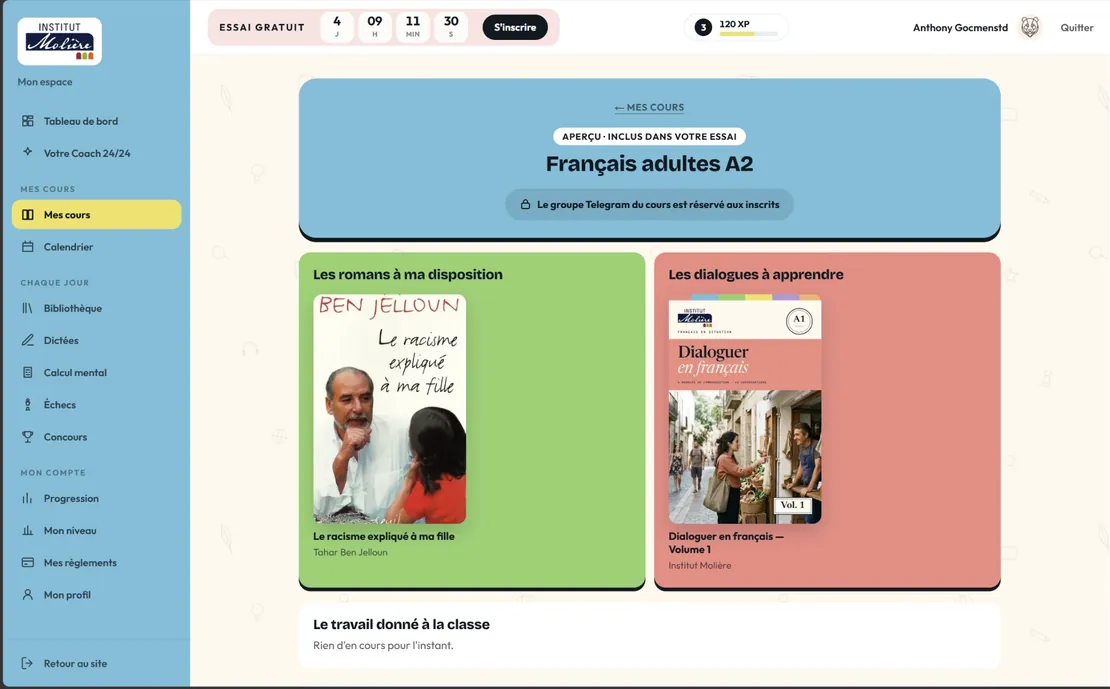Open Mes règlements
1110x689 pixels.
[x=96, y=563]
